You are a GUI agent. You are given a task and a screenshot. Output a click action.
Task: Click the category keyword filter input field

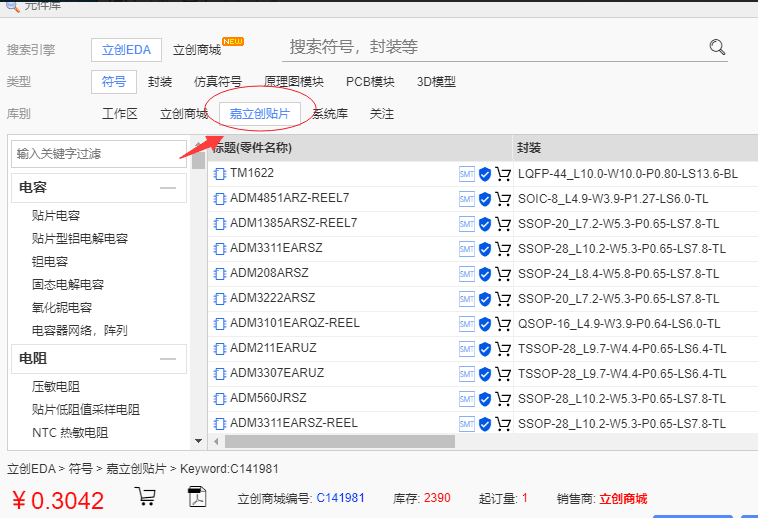tap(99, 154)
